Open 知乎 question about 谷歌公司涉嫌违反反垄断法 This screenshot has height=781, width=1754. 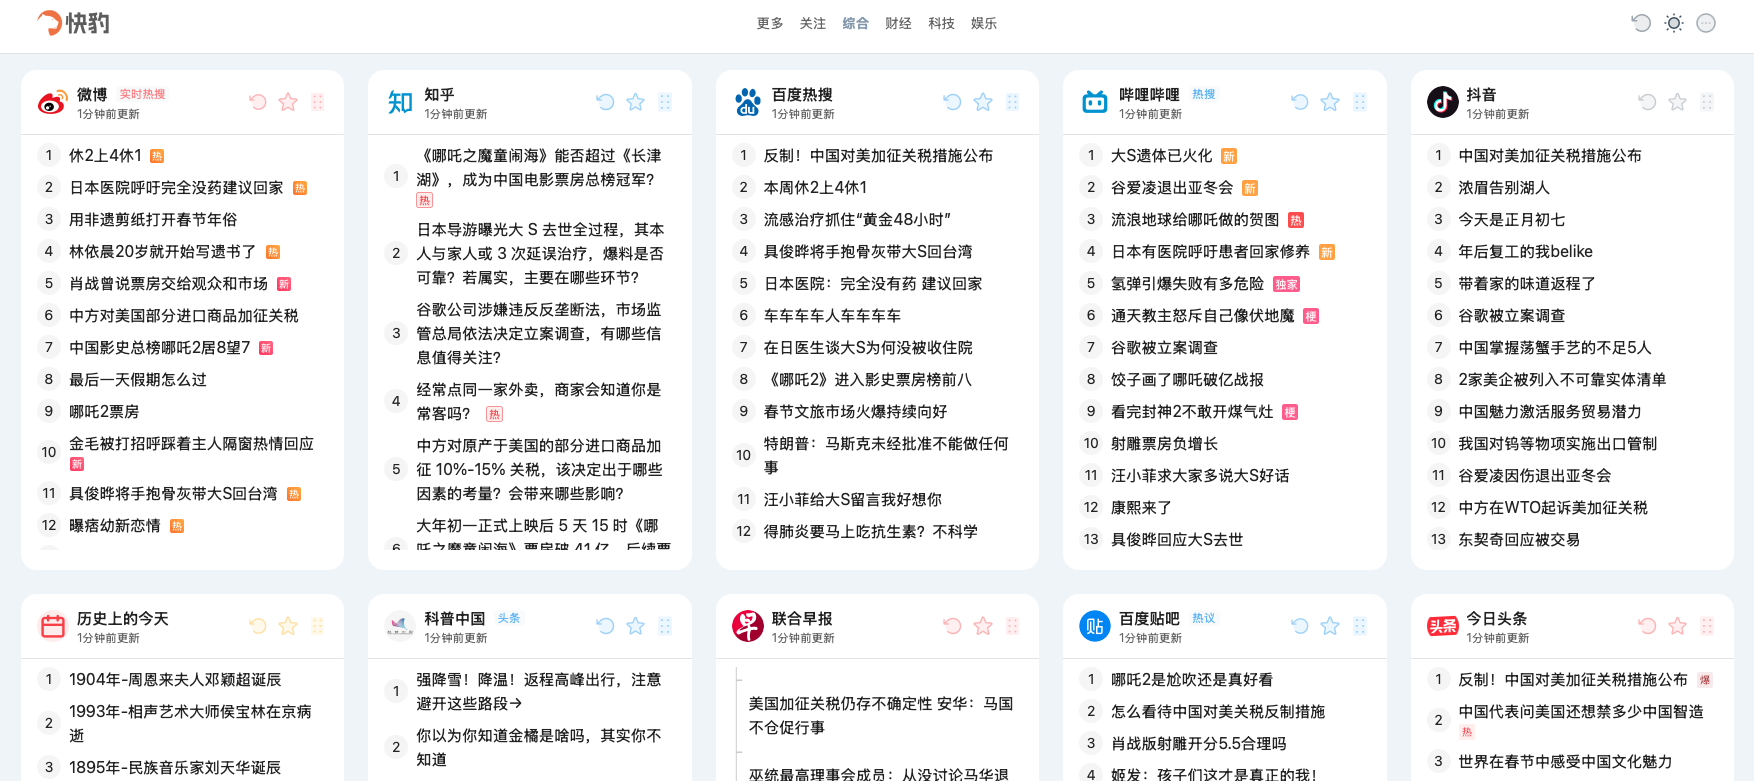(x=540, y=334)
